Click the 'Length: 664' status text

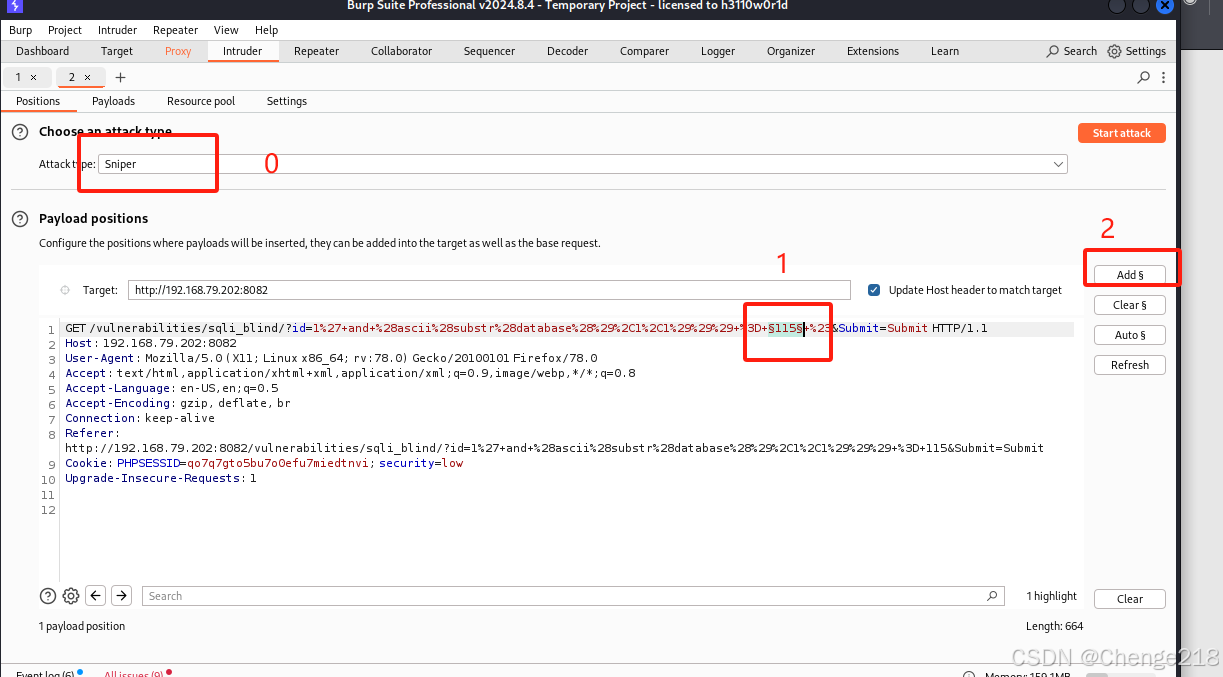(1054, 626)
